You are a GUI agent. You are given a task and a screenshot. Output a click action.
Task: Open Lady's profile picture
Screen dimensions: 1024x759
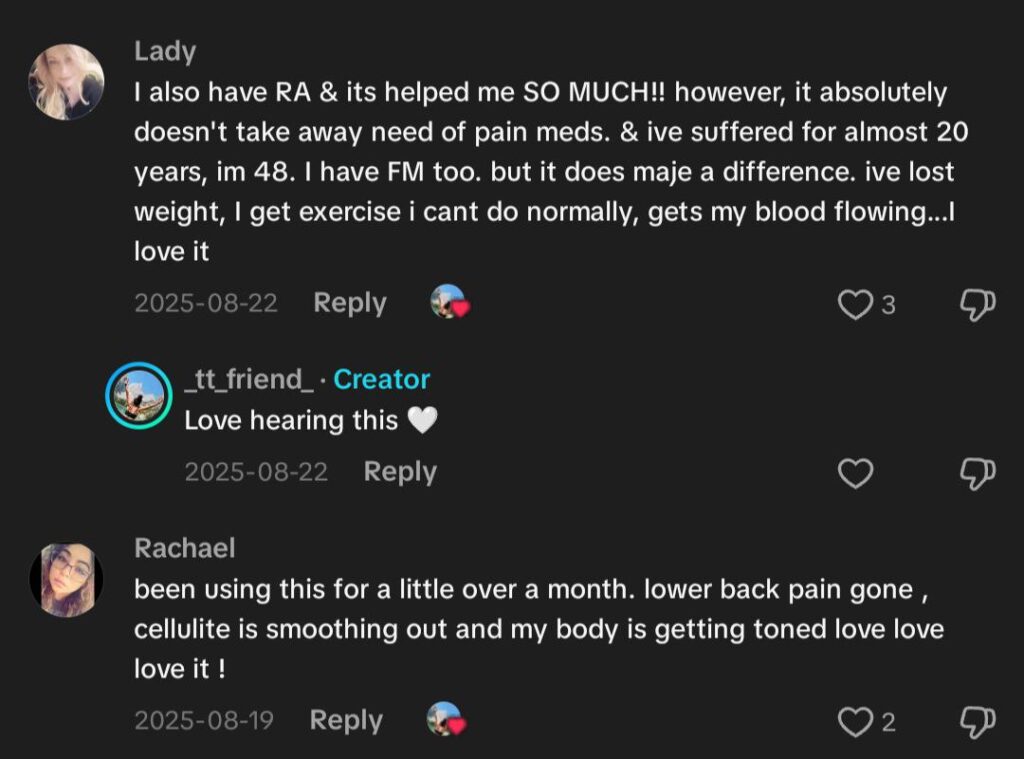coord(66,81)
